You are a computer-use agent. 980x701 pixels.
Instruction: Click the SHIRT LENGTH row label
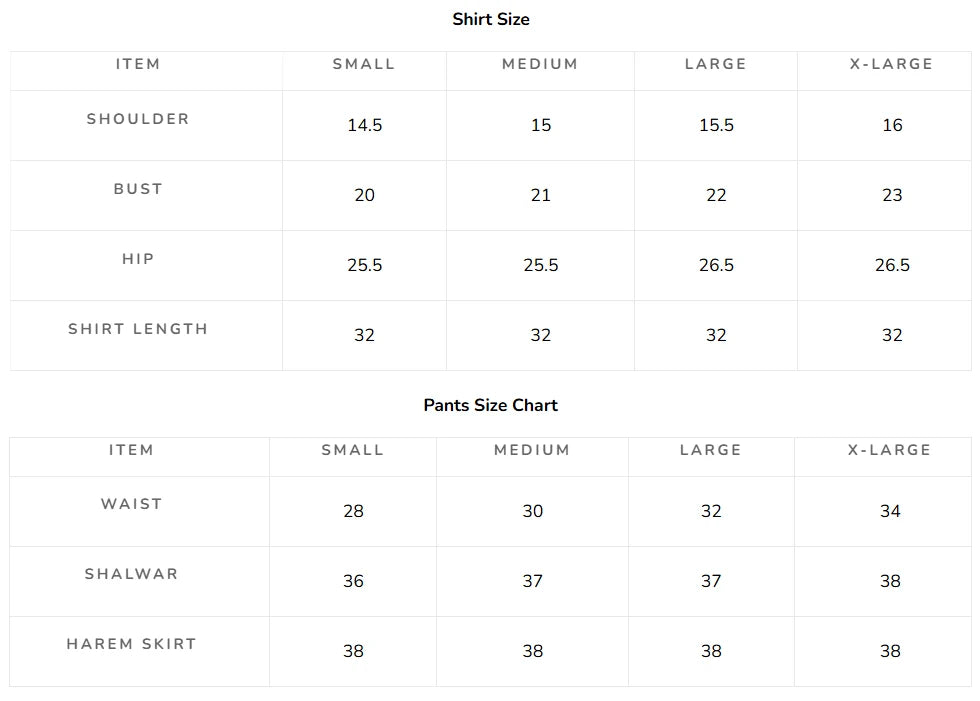coord(138,329)
